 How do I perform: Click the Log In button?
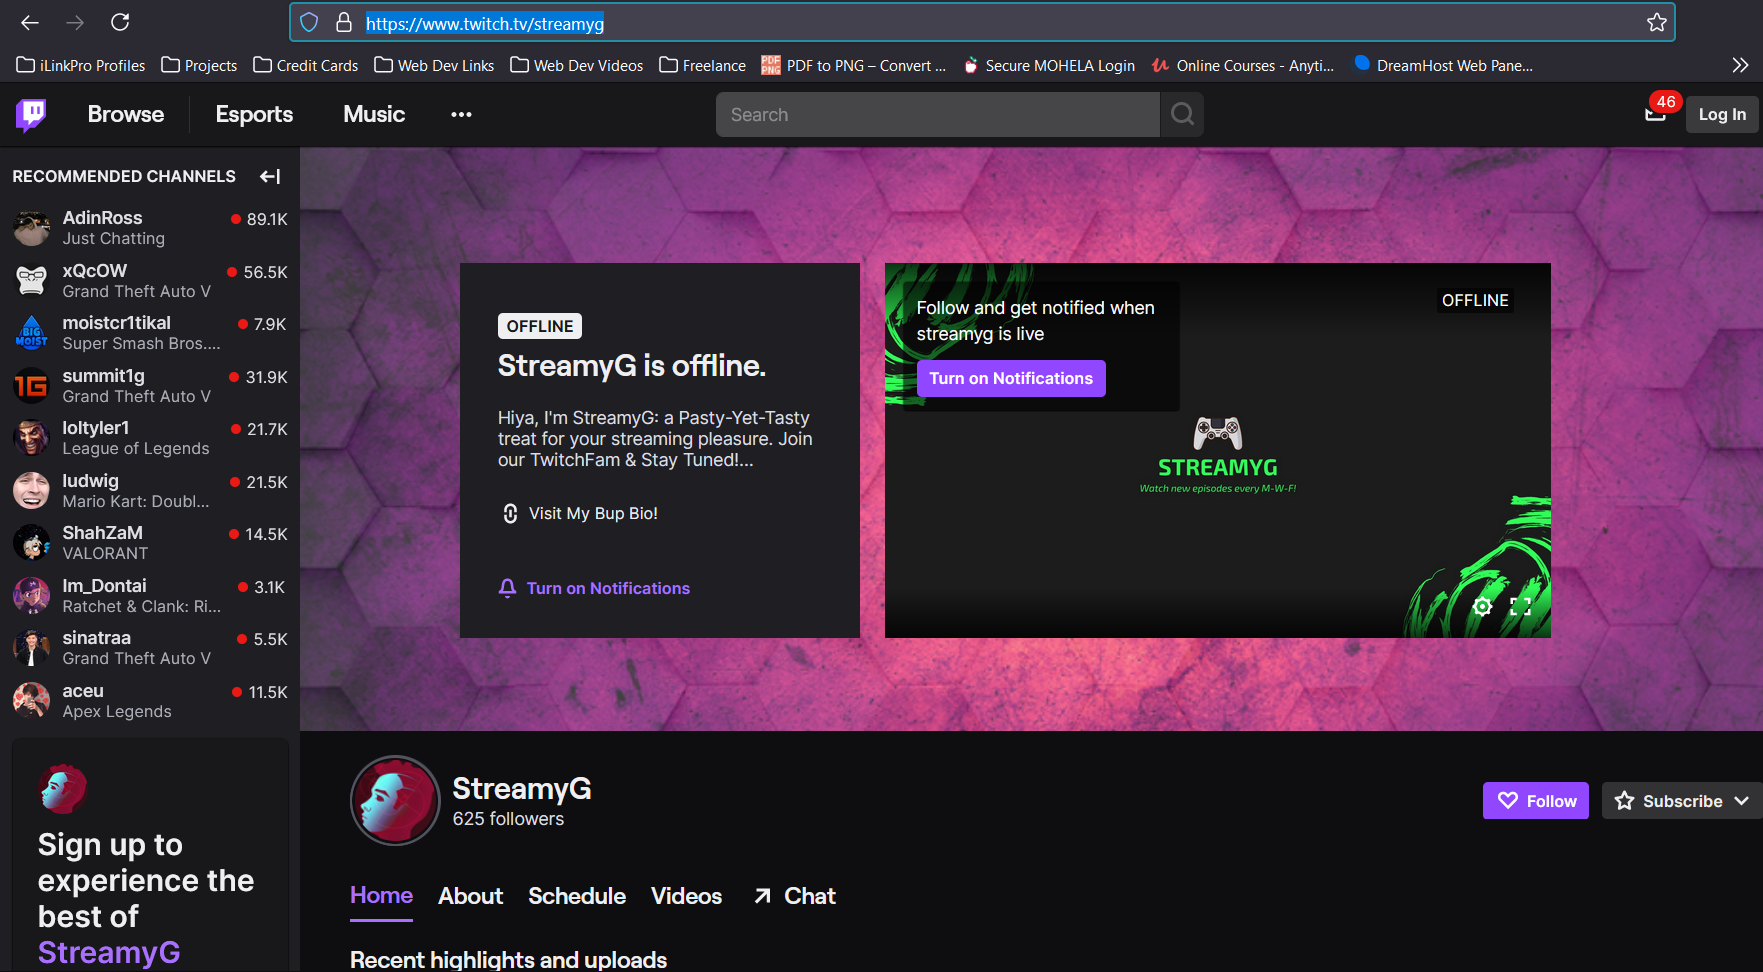[x=1722, y=114]
